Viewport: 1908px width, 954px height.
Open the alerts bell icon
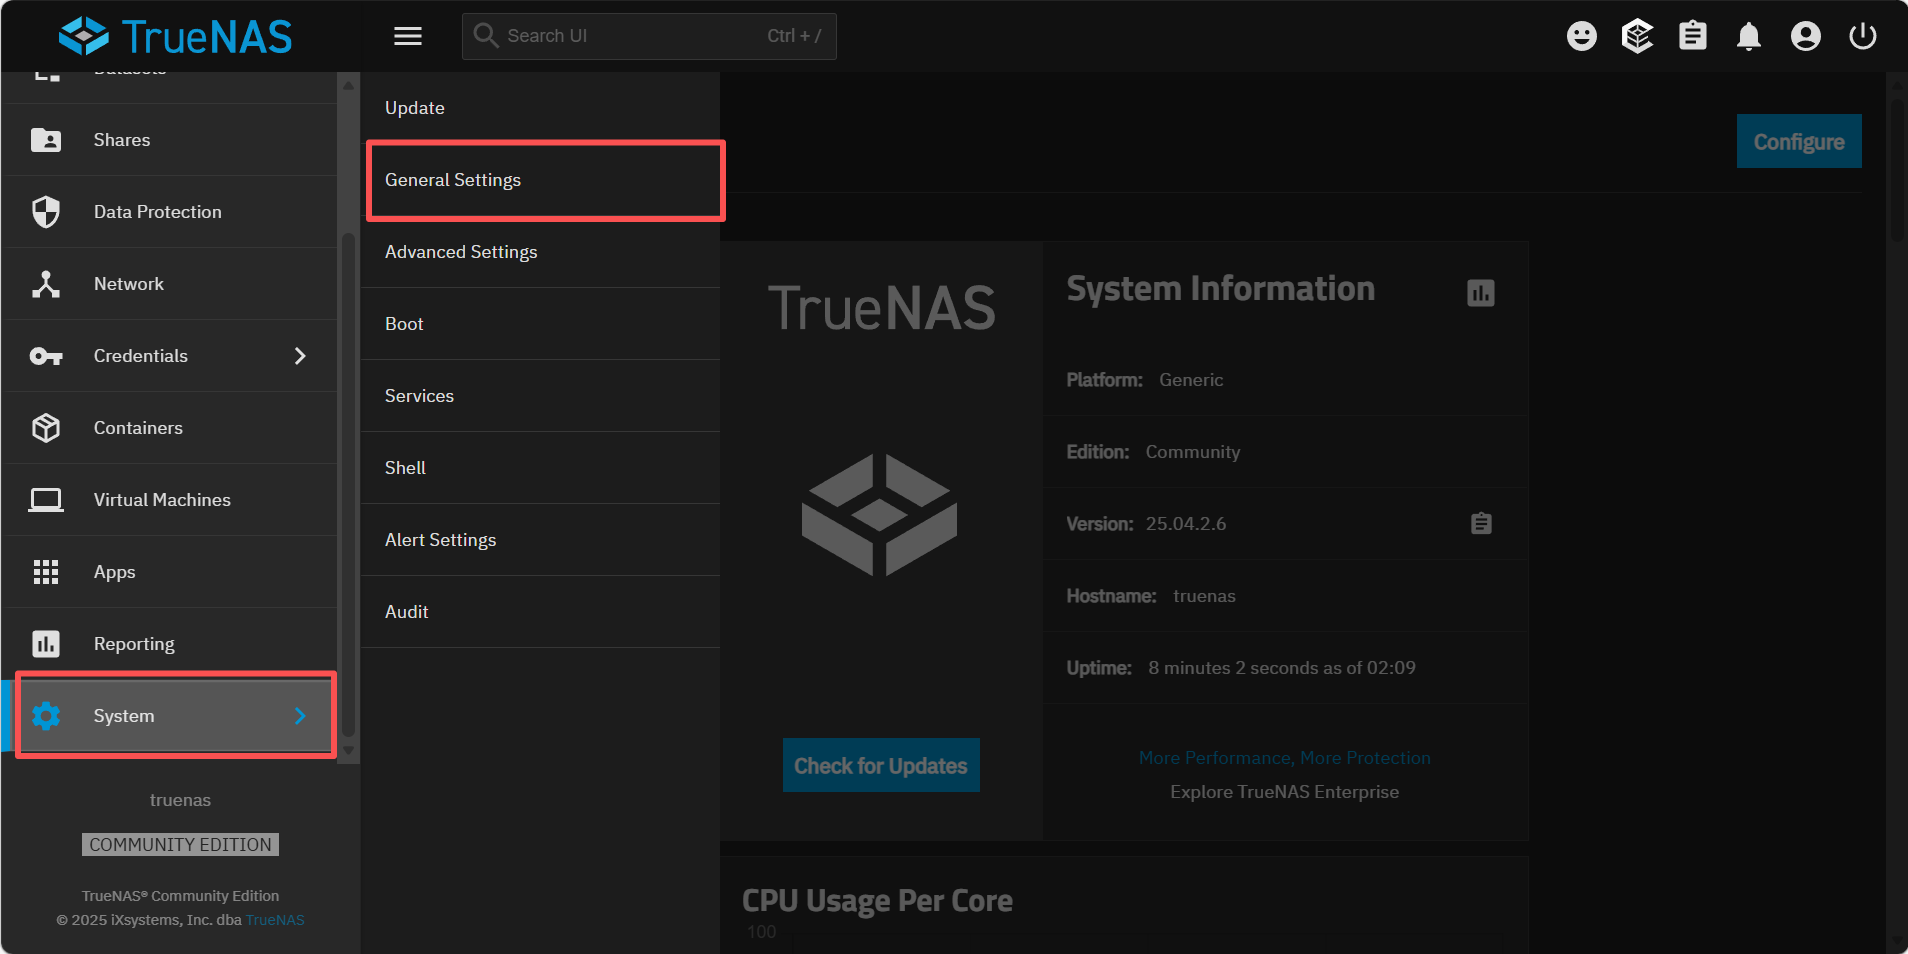pyautogui.click(x=1748, y=37)
